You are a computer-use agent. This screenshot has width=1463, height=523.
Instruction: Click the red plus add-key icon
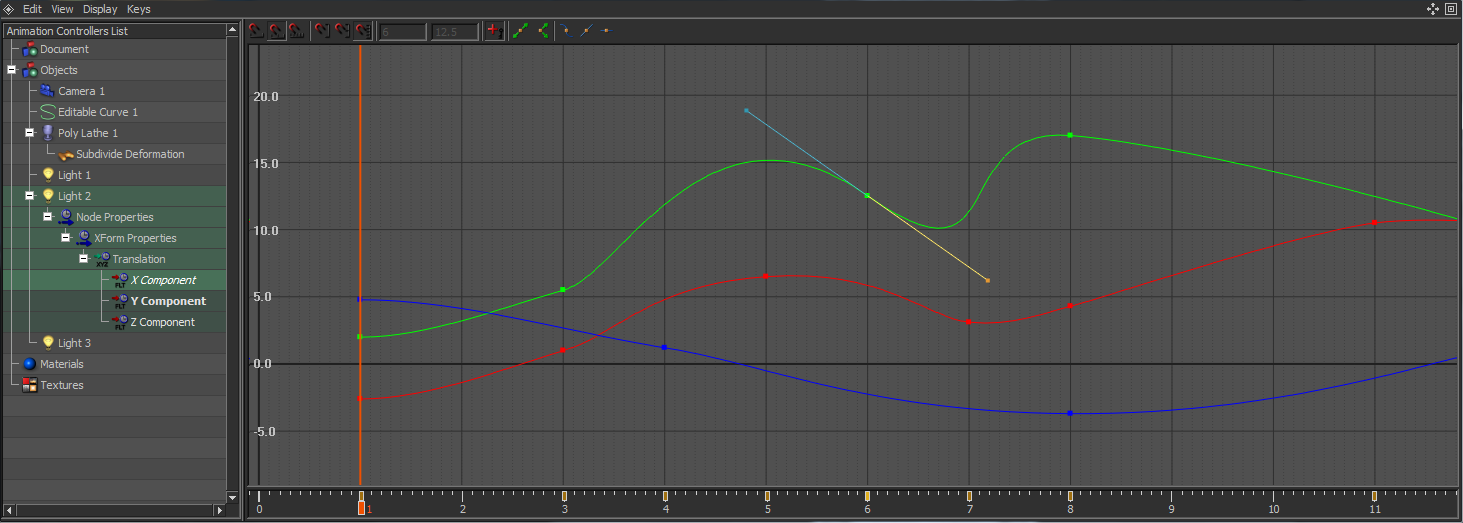pyautogui.click(x=493, y=31)
